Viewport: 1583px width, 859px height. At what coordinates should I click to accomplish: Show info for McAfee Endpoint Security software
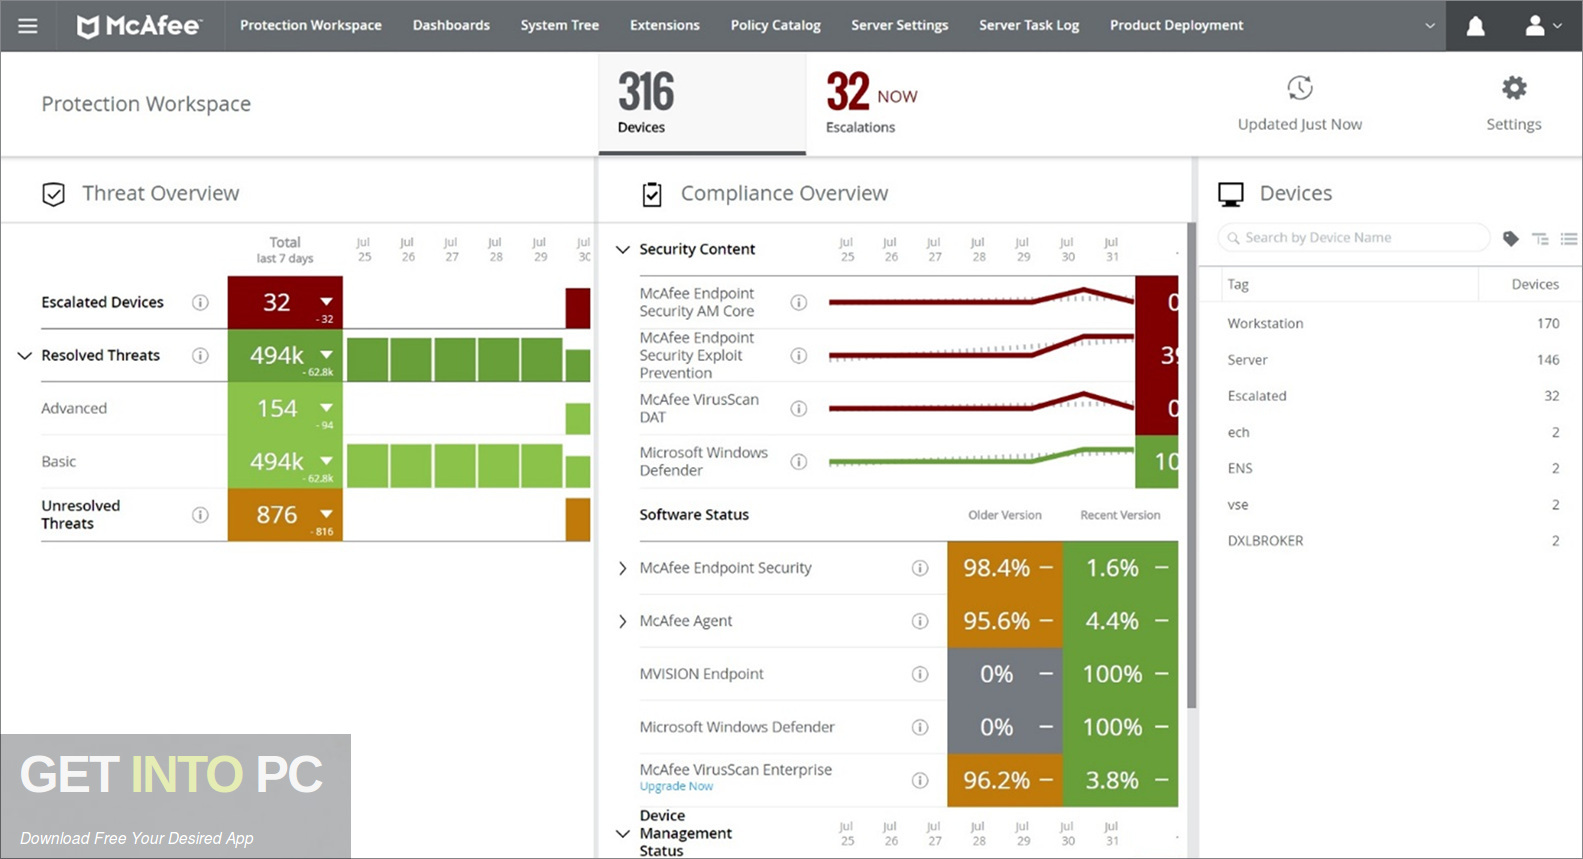(x=920, y=568)
